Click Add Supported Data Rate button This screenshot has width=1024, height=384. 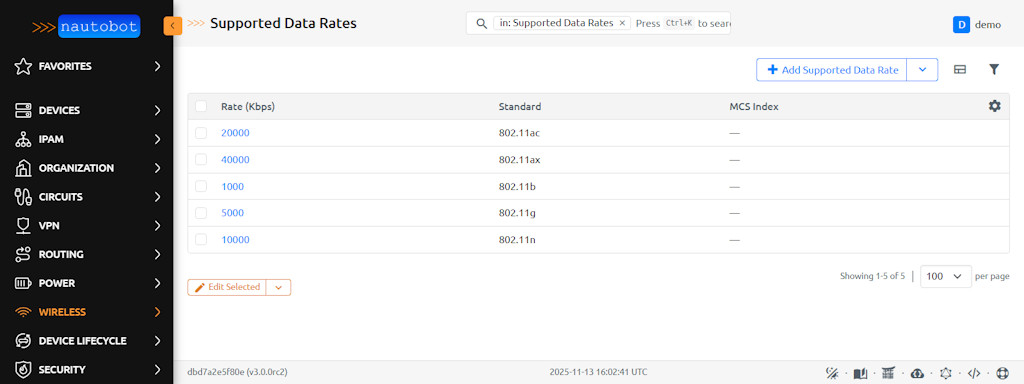tap(832, 70)
